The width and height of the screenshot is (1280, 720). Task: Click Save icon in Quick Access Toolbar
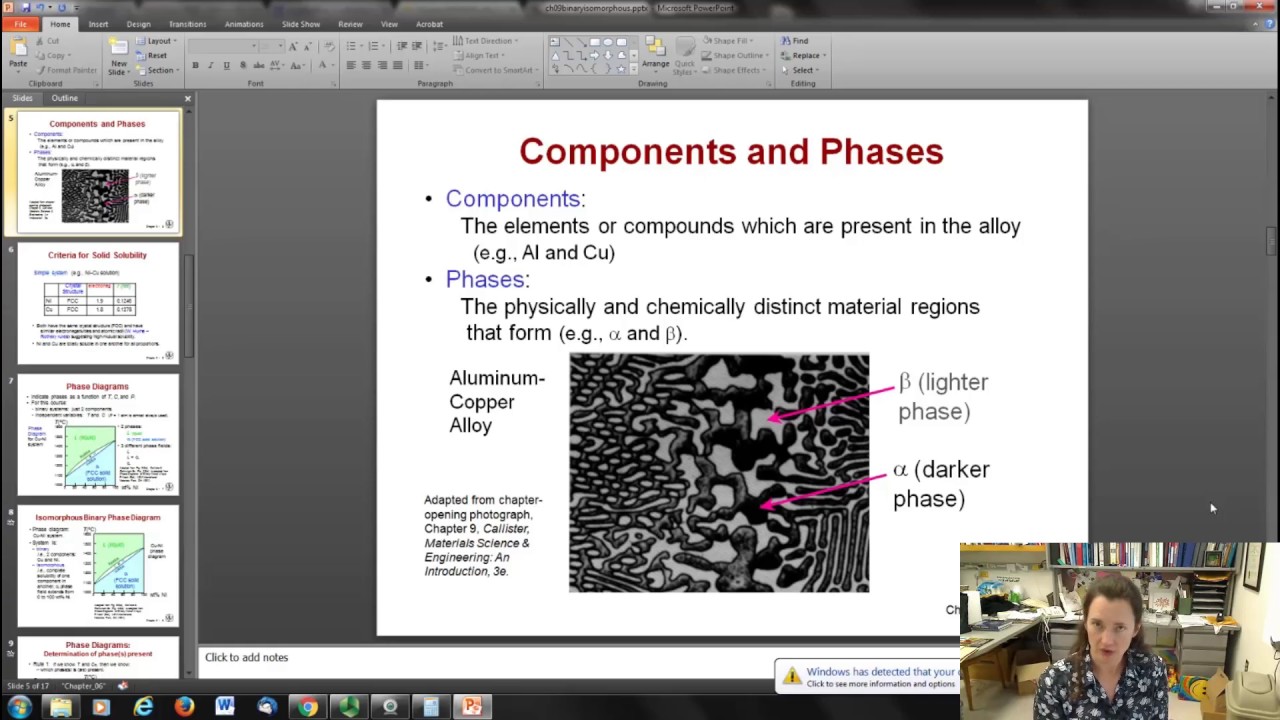tap(26, 7)
